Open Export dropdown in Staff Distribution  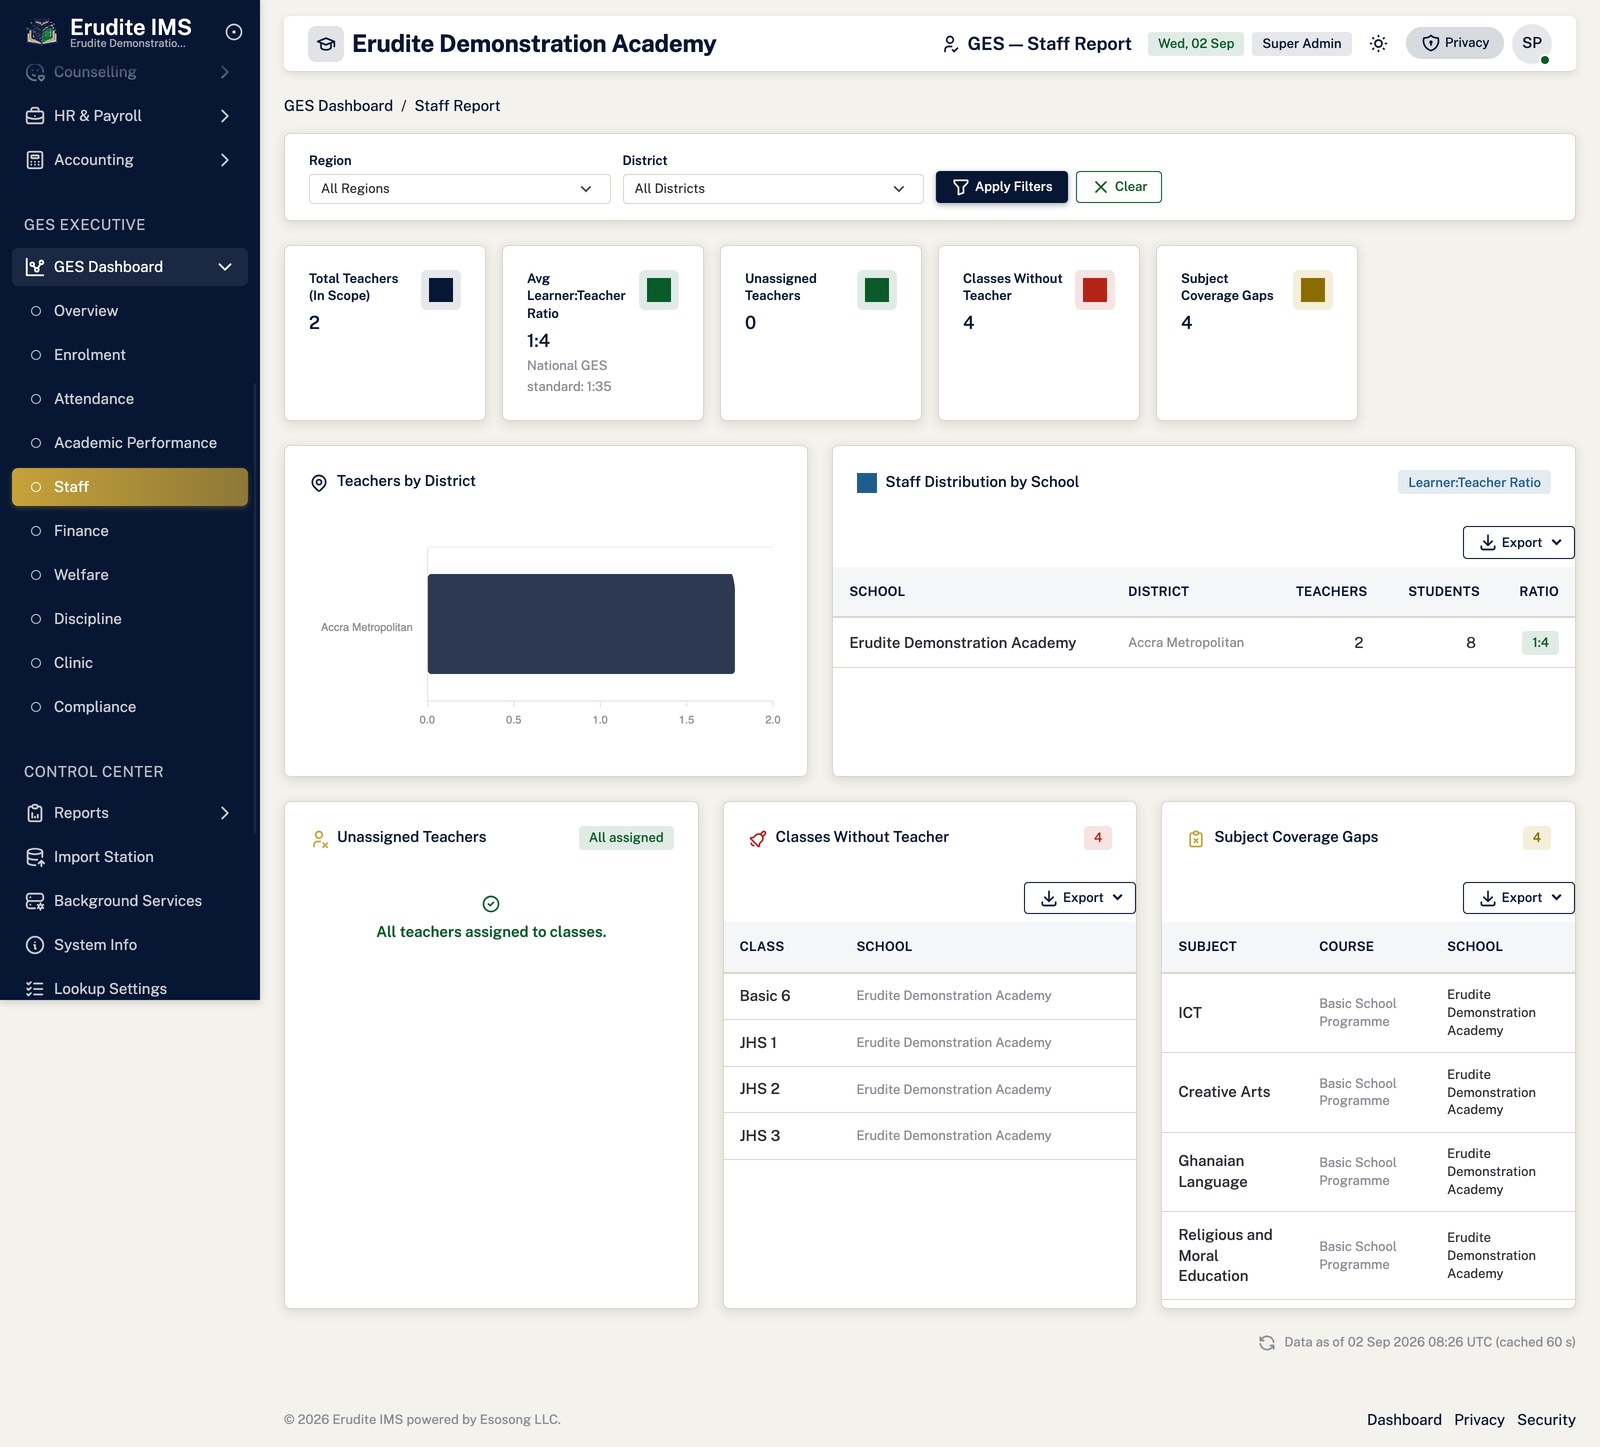click(x=1518, y=543)
